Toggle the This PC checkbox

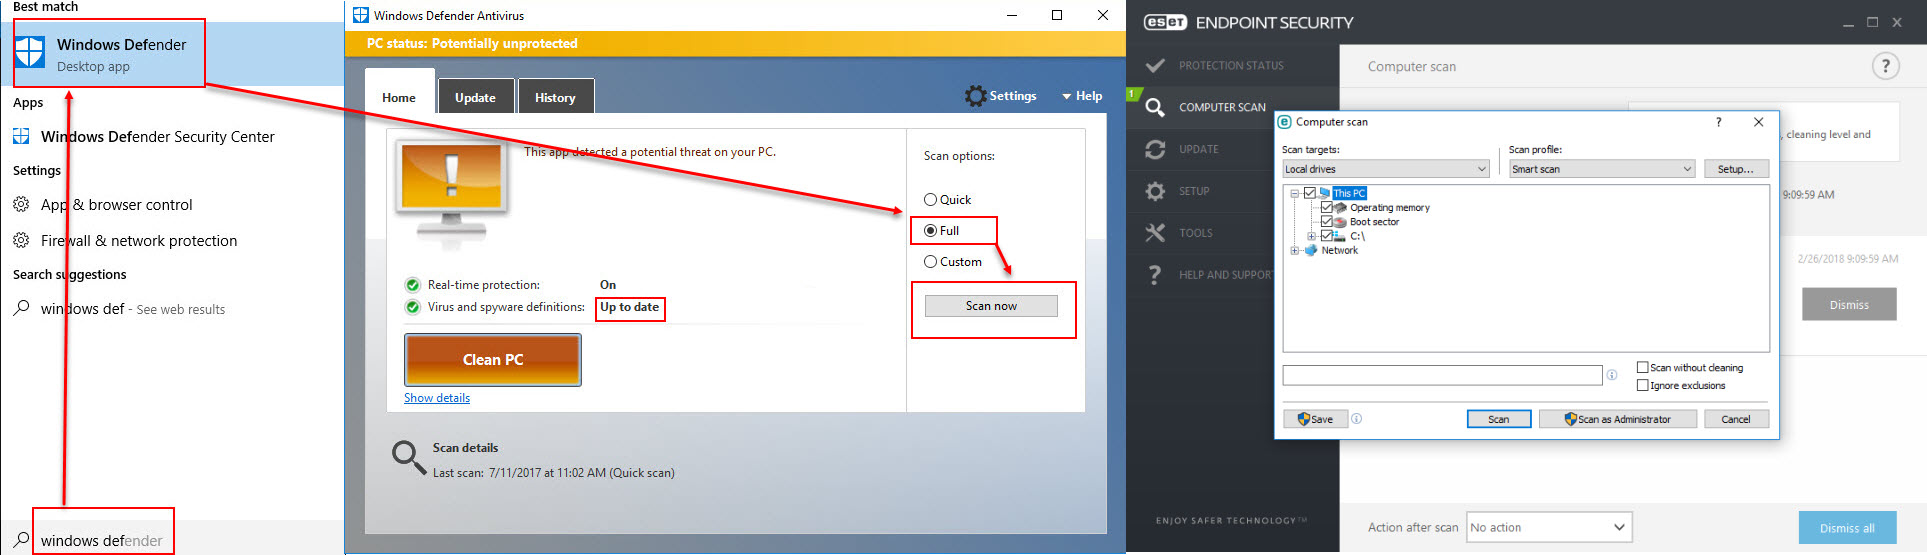(1310, 193)
